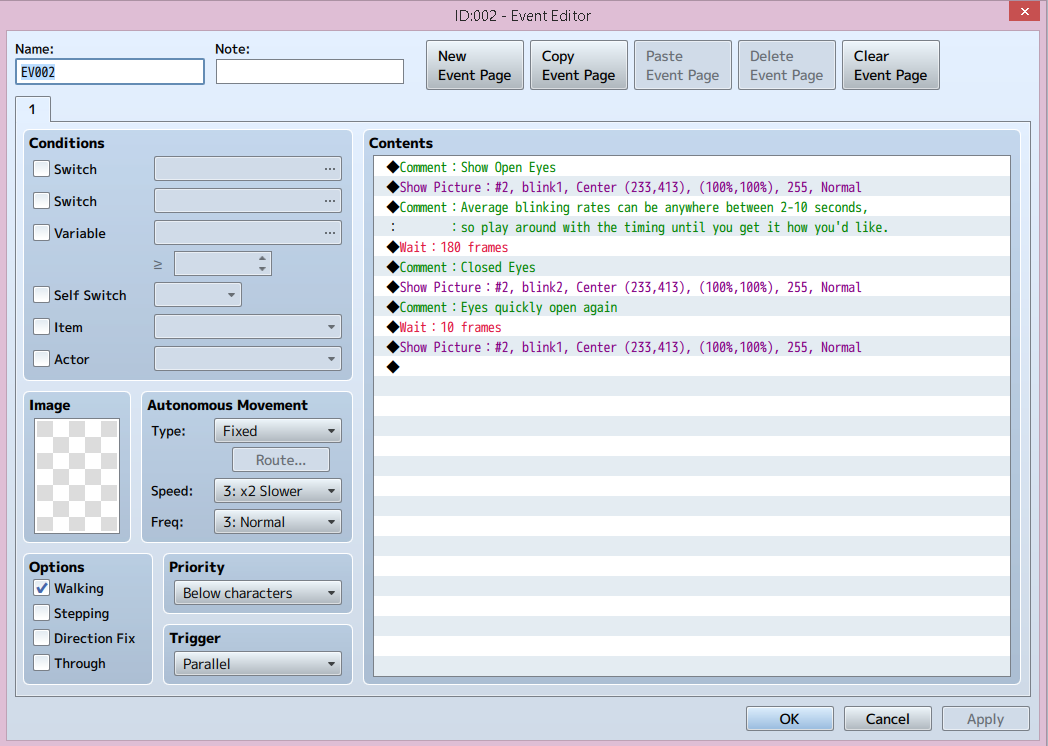Check the Item condition box
The image size is (1048, 746).
[x=41, y=327]
